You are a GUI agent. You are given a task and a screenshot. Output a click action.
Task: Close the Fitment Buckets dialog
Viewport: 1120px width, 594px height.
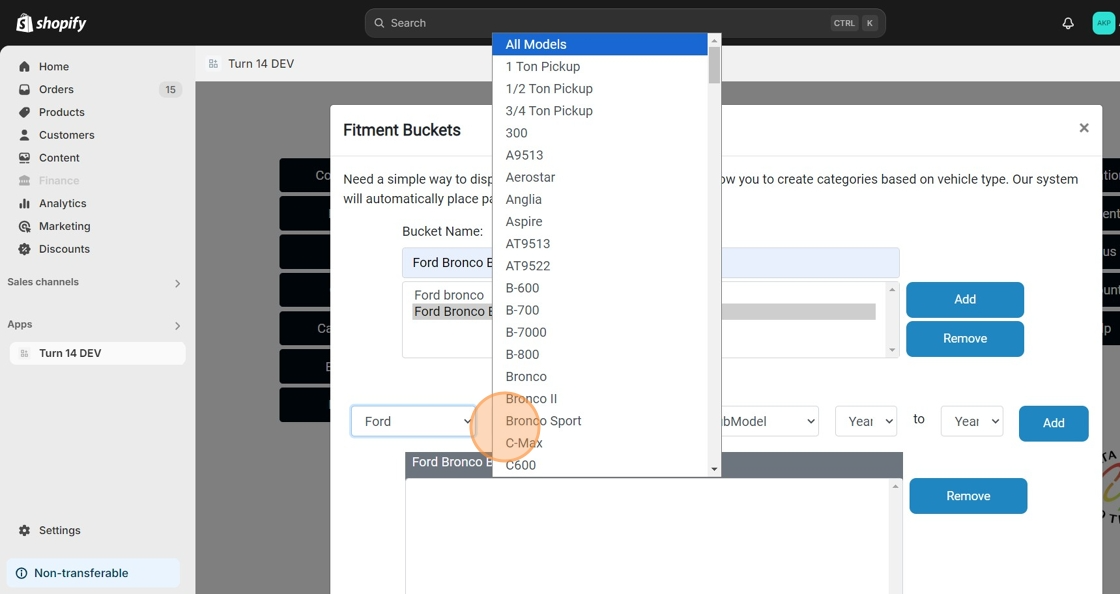pyautogui.click(x=1084, y=128)
